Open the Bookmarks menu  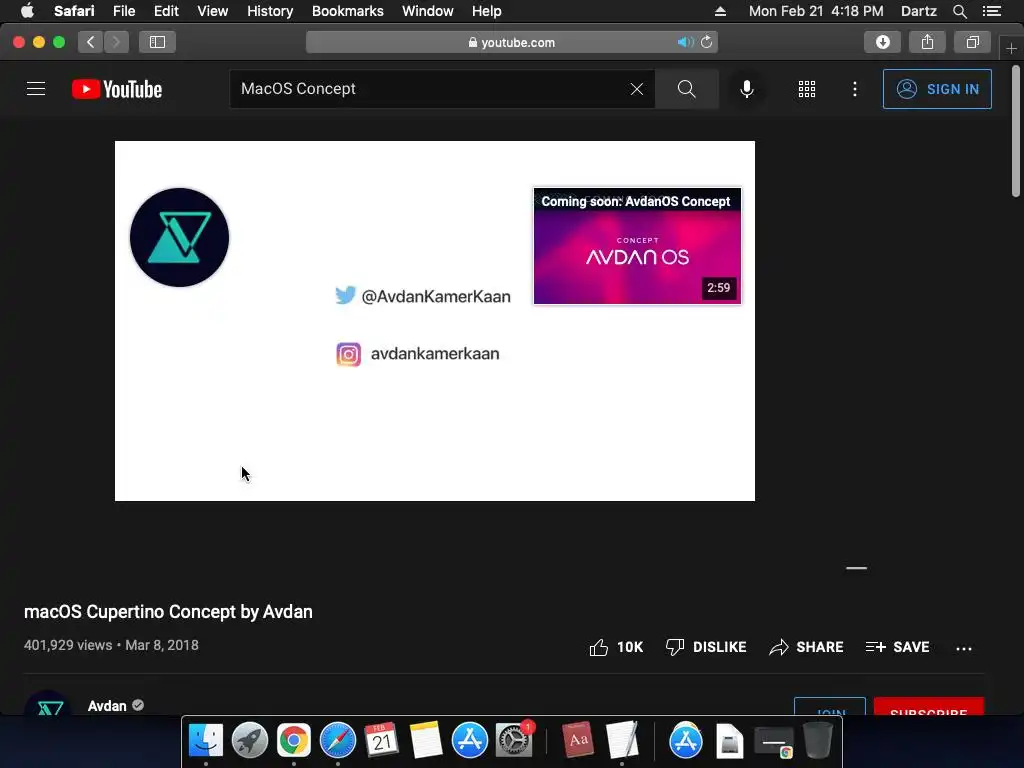347,11
